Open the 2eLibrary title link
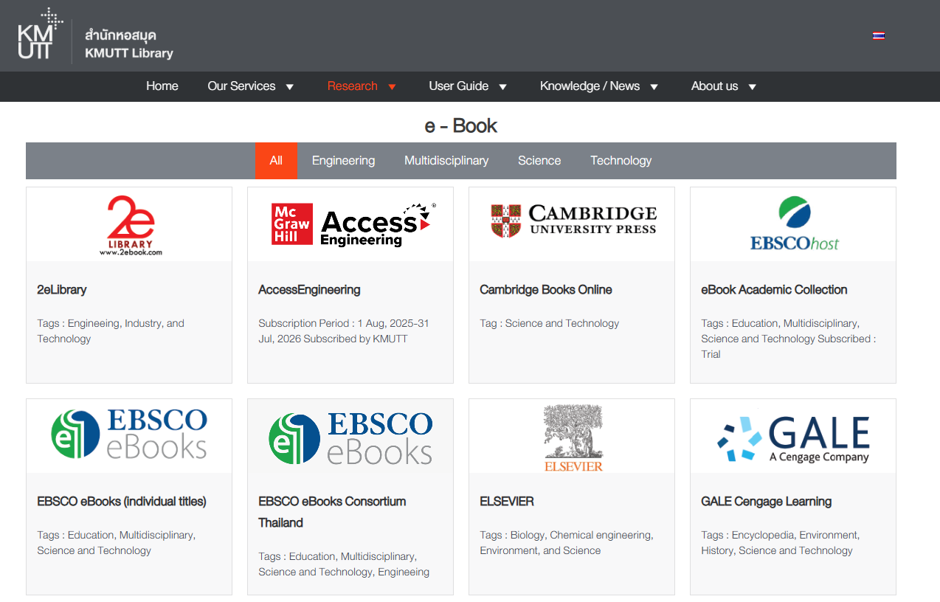The width and height of the screenshot is (940, 602). [62, 290]
